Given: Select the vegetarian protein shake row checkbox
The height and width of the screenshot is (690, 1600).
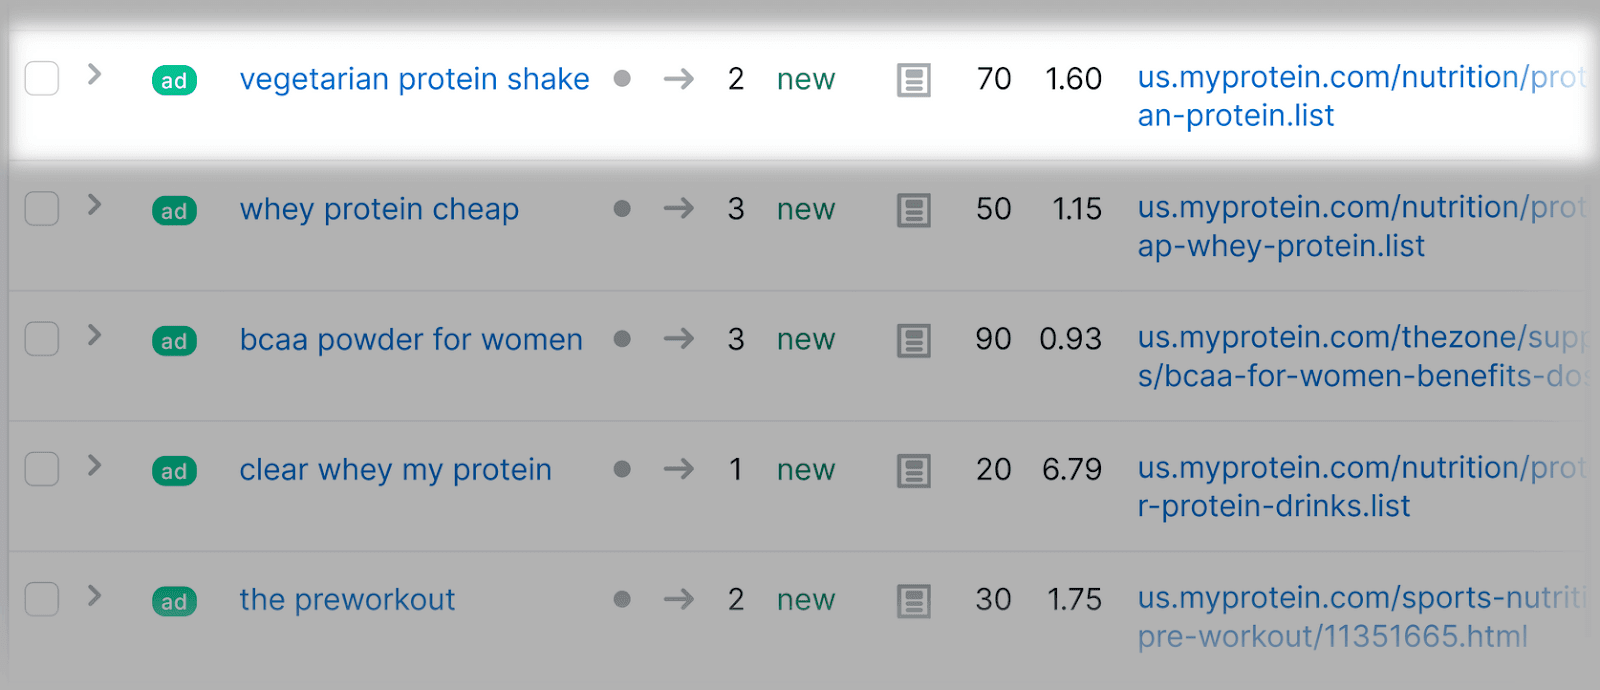Looking at the screenshot, I should (x=42, y=78).
